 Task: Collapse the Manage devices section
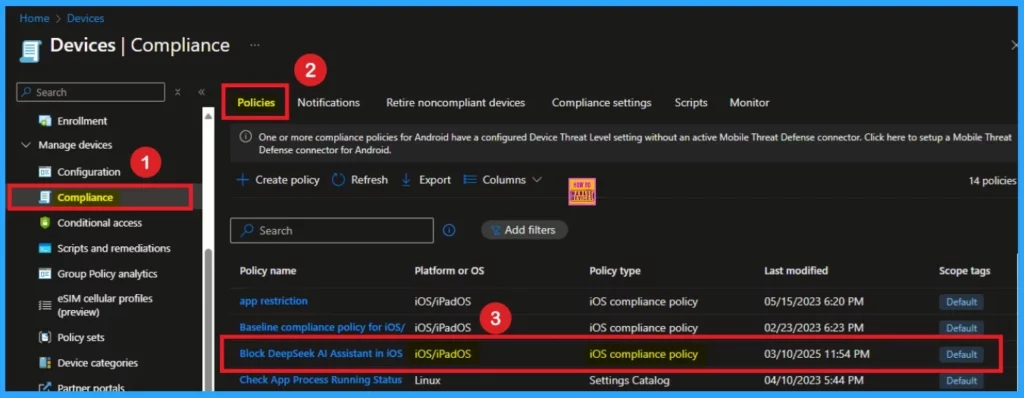[x=26, y=145]
